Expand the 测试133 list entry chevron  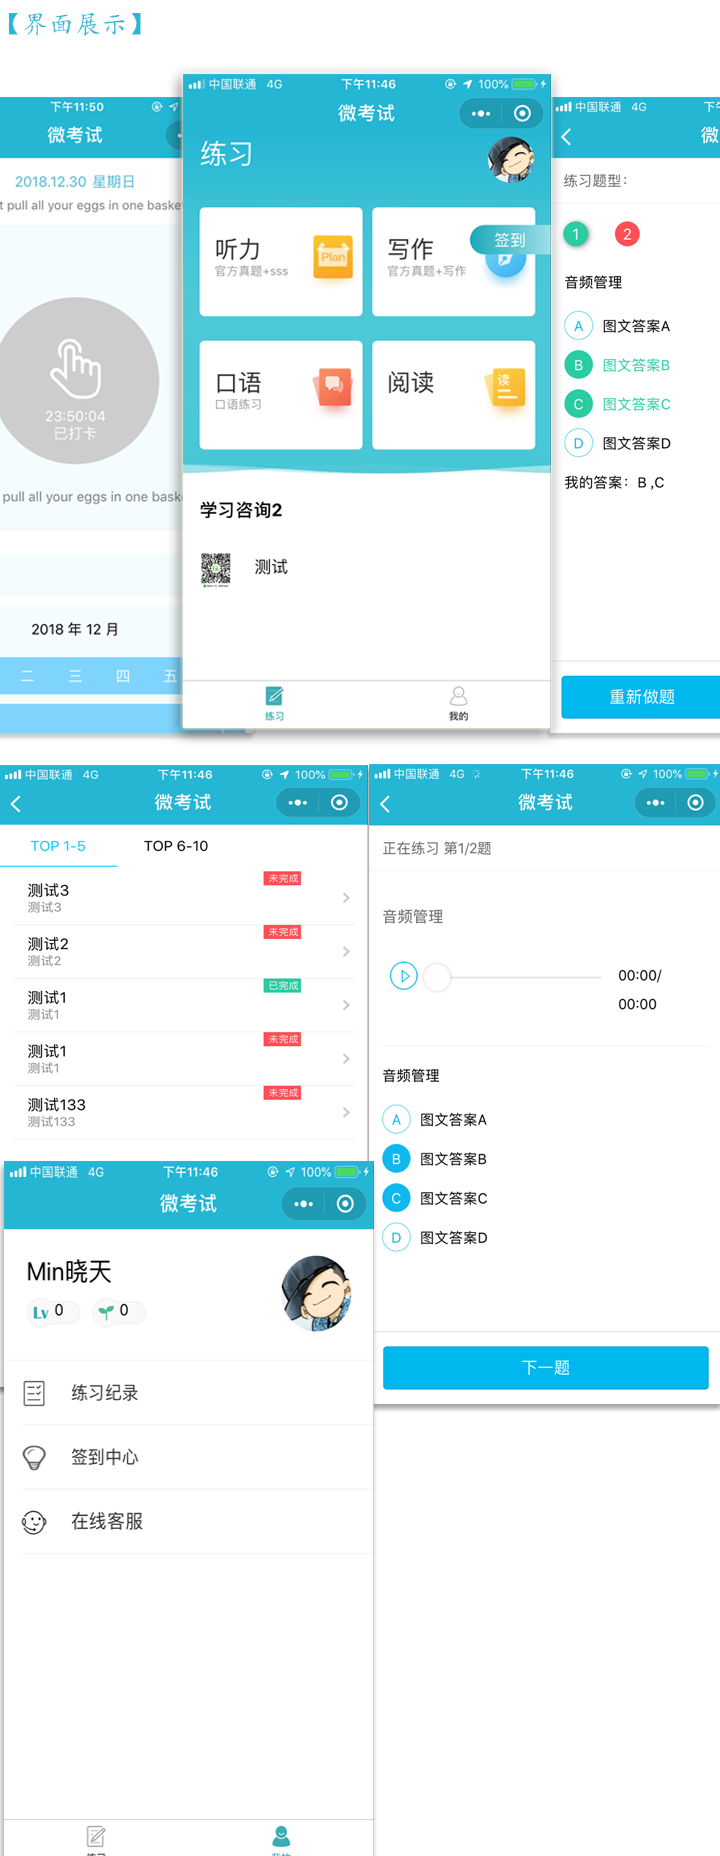point(346,1112)
